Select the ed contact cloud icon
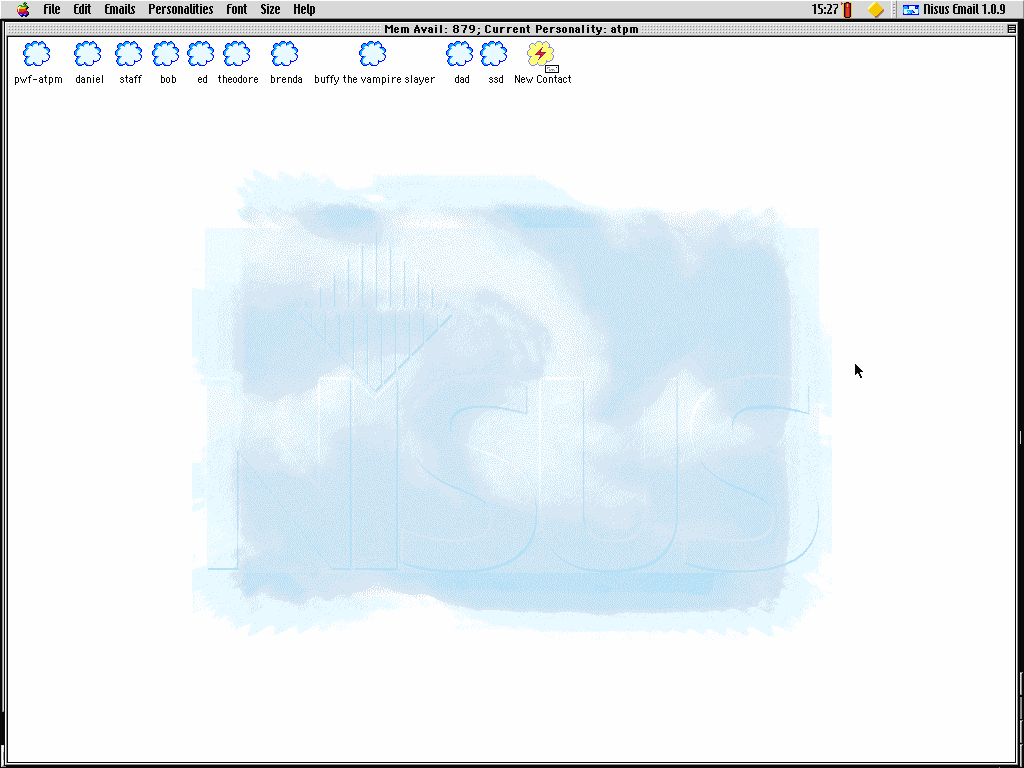This screenshot has height=768, width=1024. [x=200, y=54]
